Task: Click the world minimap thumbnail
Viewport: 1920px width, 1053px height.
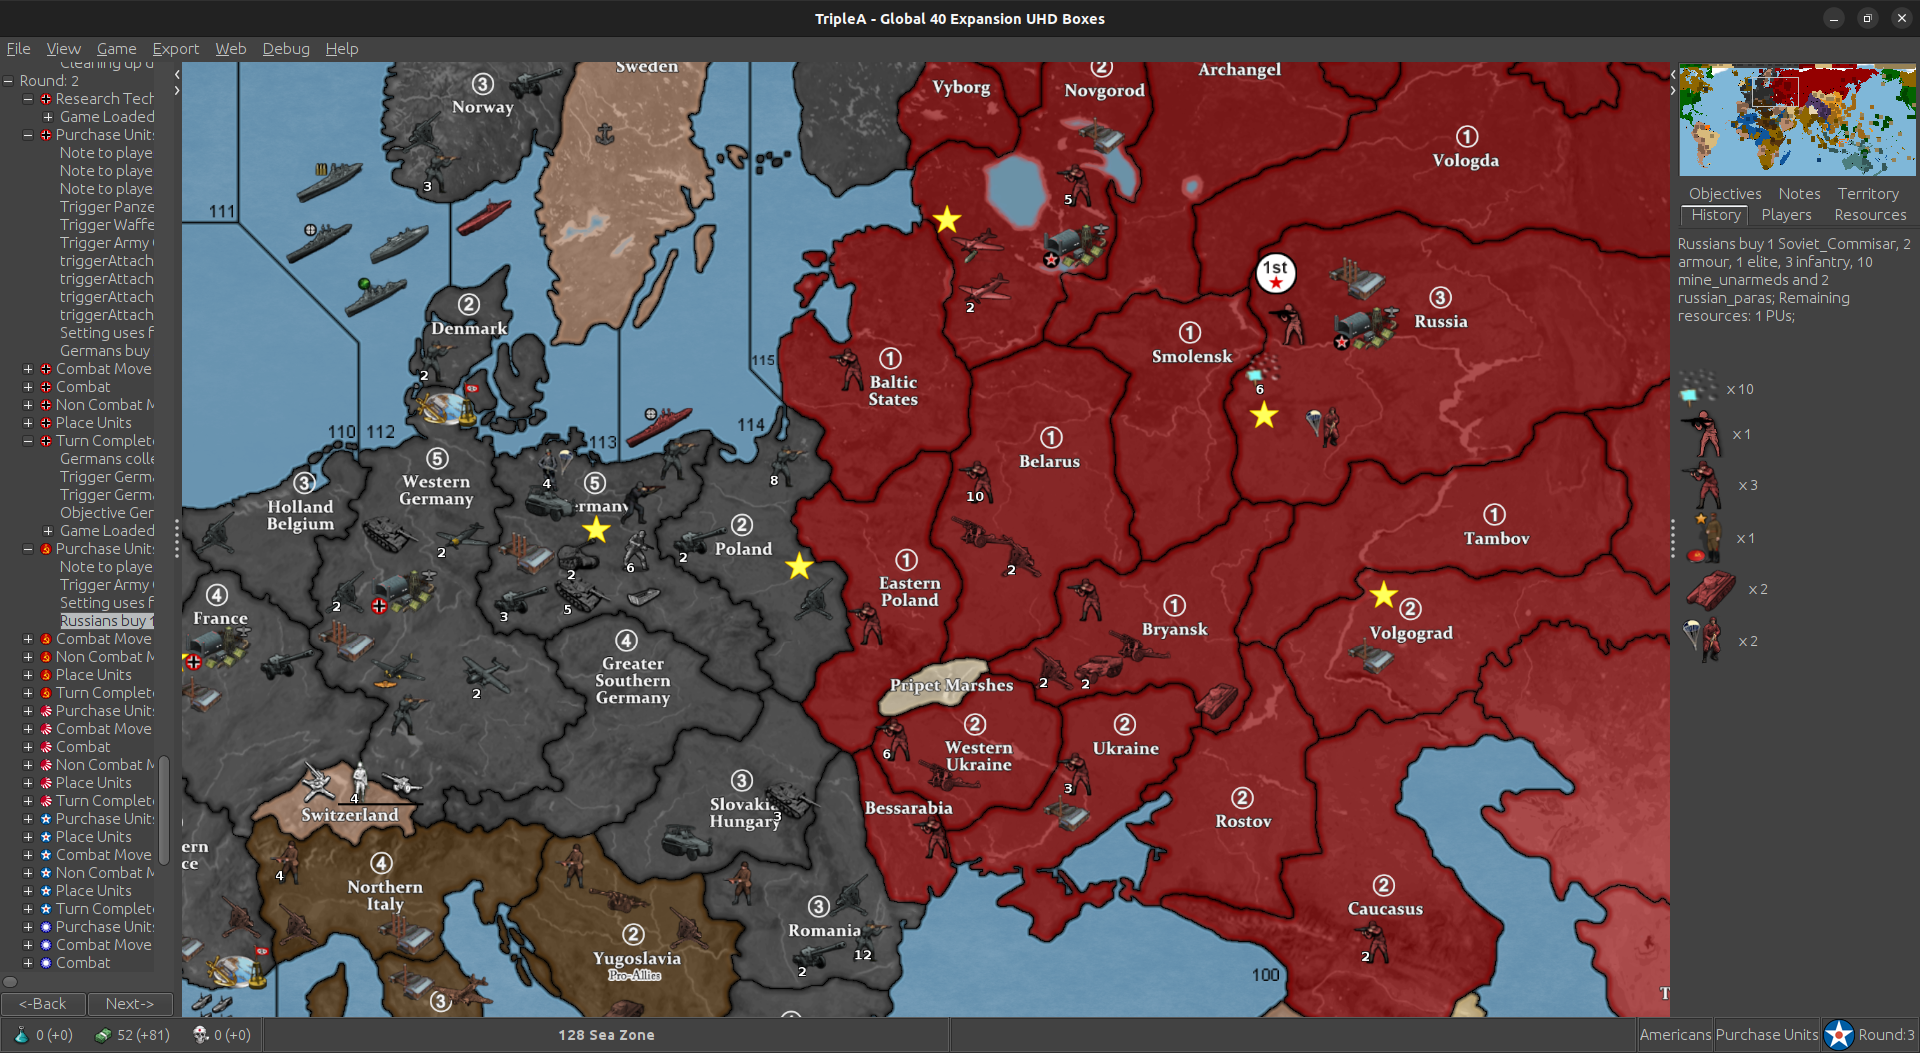Action: (x=1797, y=120)
